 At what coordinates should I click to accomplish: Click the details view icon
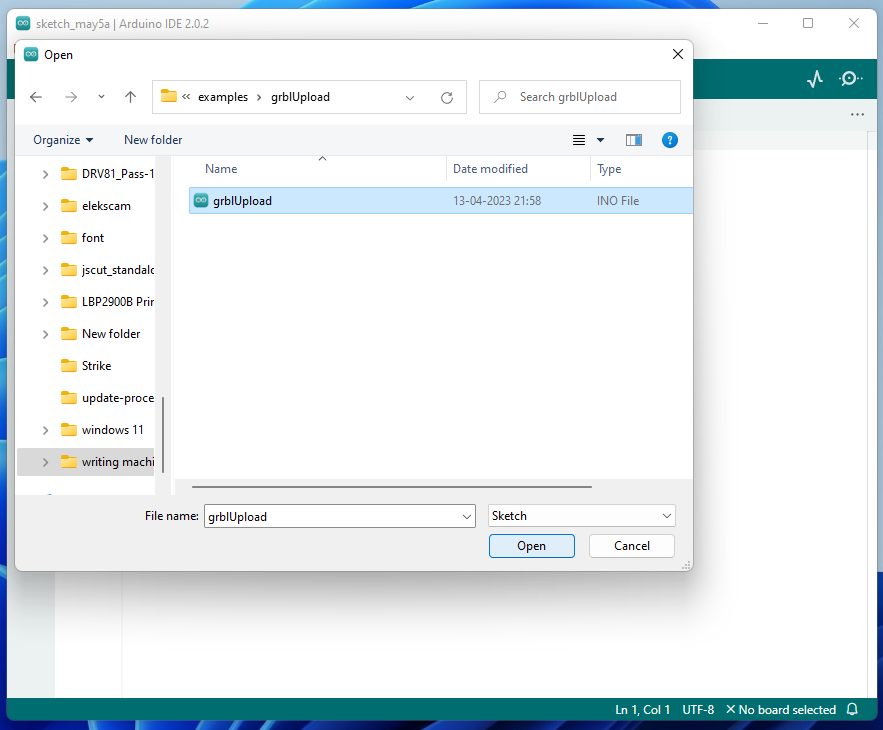[x=581, y=140]
